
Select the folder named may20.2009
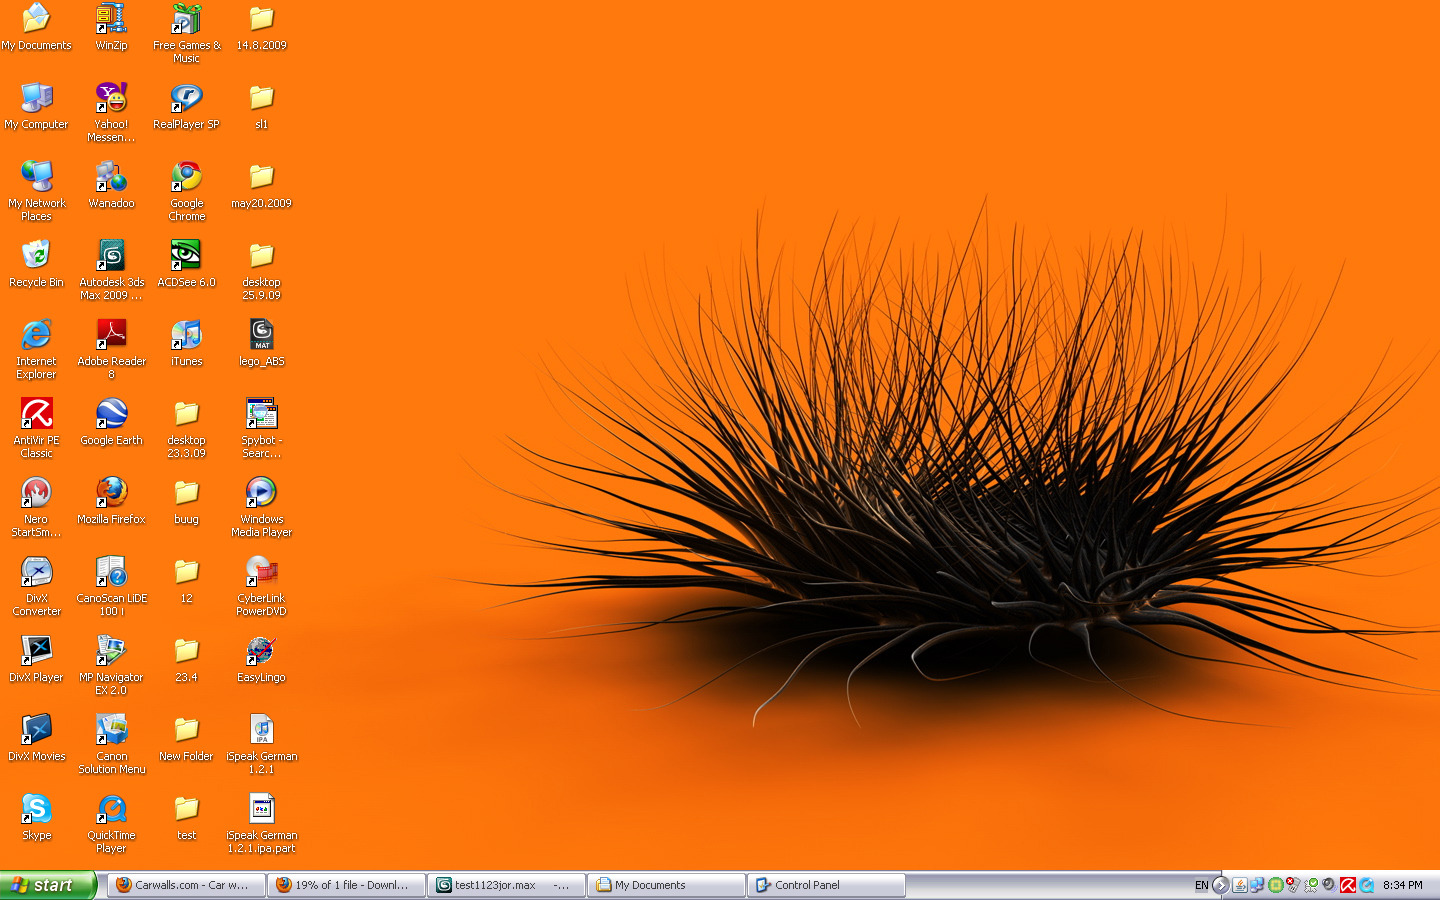pos(261,177)
